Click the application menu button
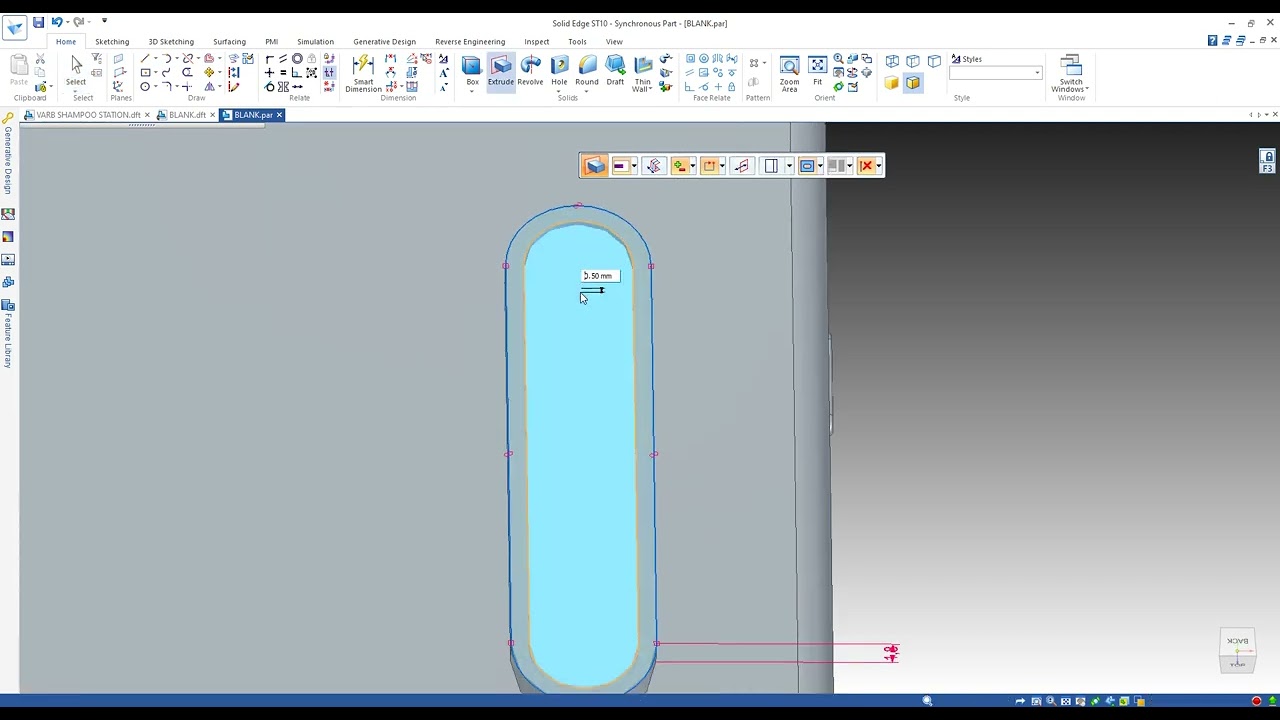1280x720 pixels. click(14, 27)
